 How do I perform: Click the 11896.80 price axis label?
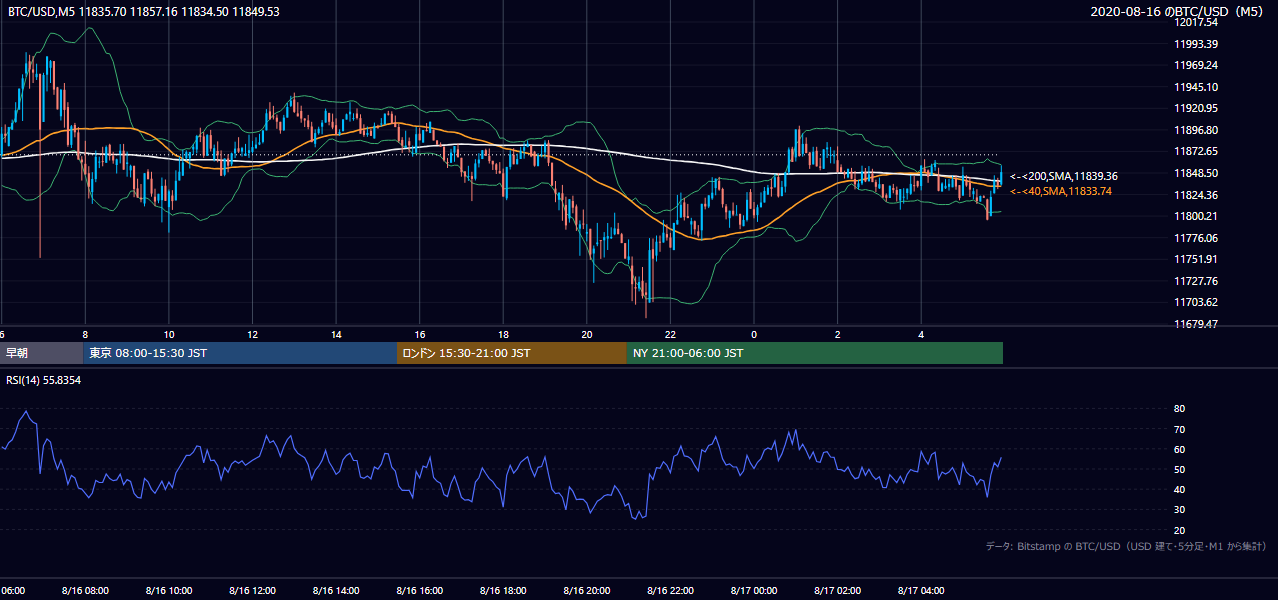point(1195,130)
